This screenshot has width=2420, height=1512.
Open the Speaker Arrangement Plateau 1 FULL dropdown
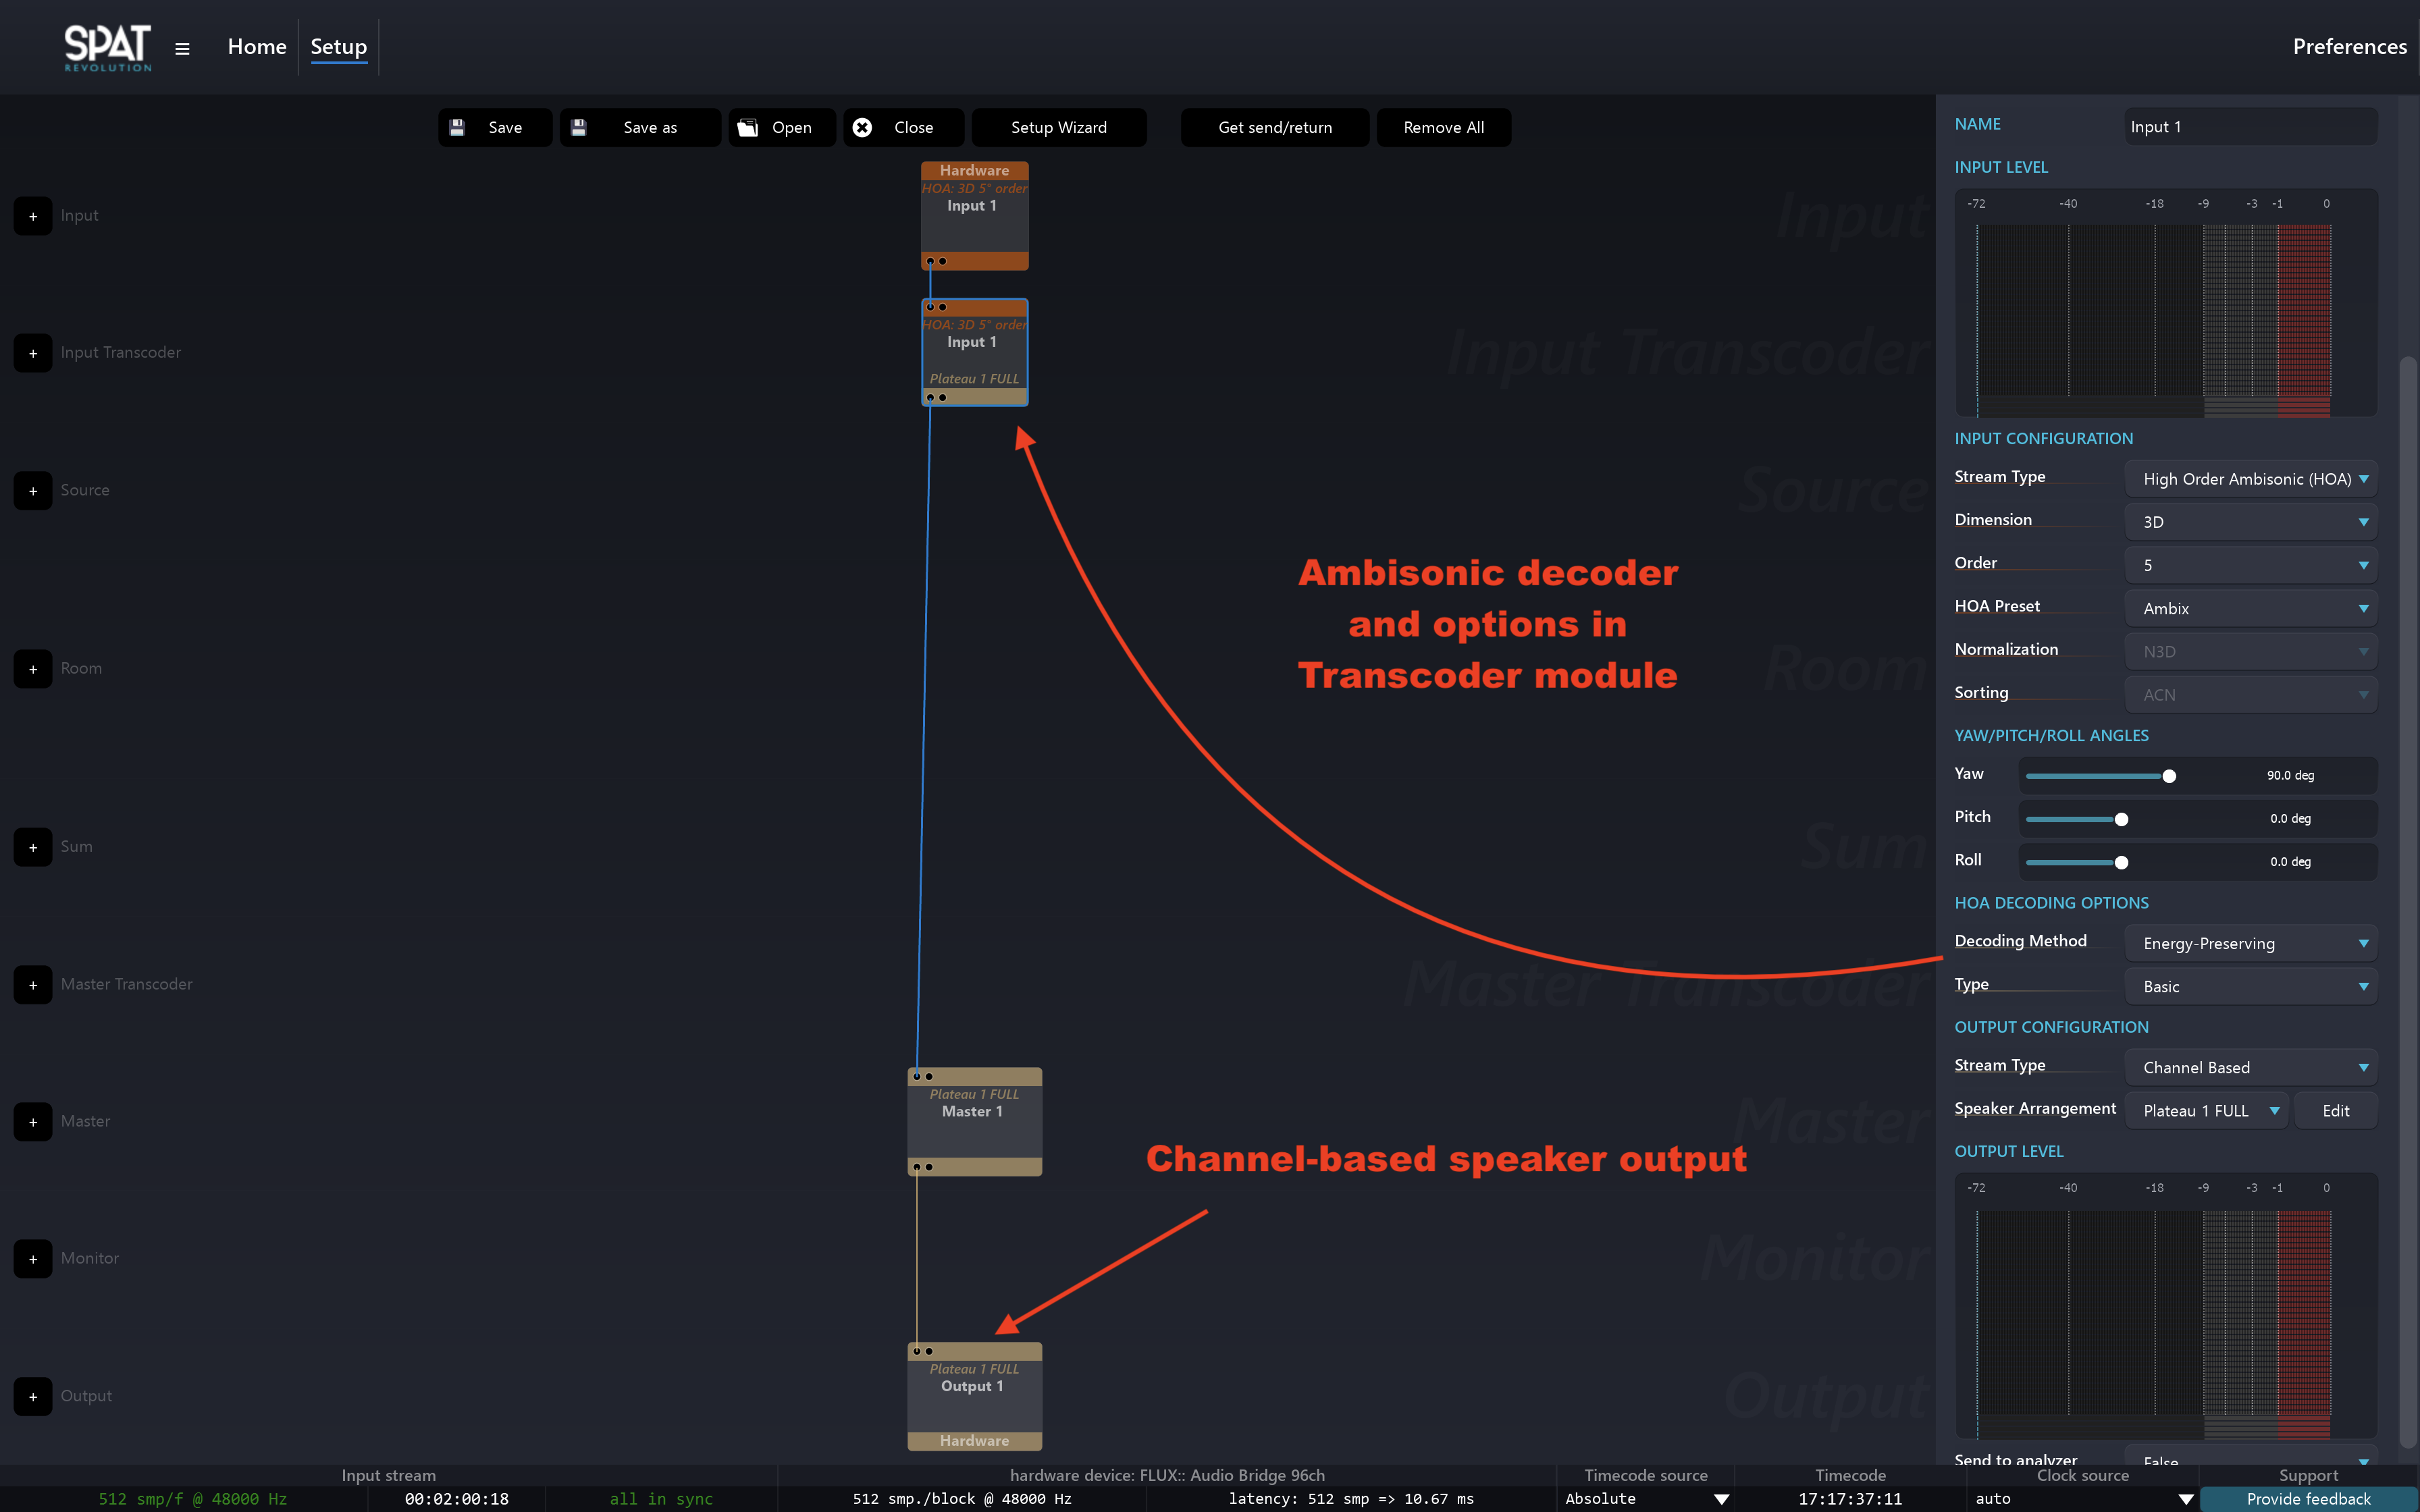click(2206, 1111)
